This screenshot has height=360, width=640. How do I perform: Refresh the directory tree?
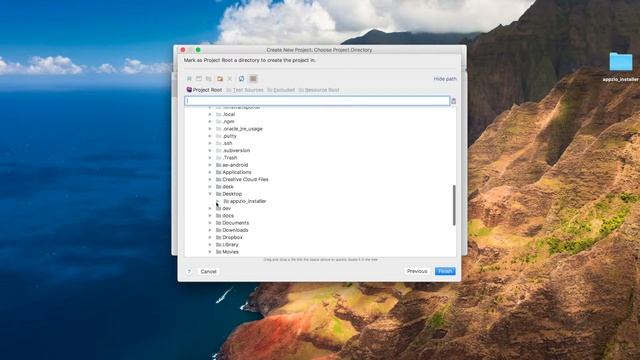[x=242, y=79]
